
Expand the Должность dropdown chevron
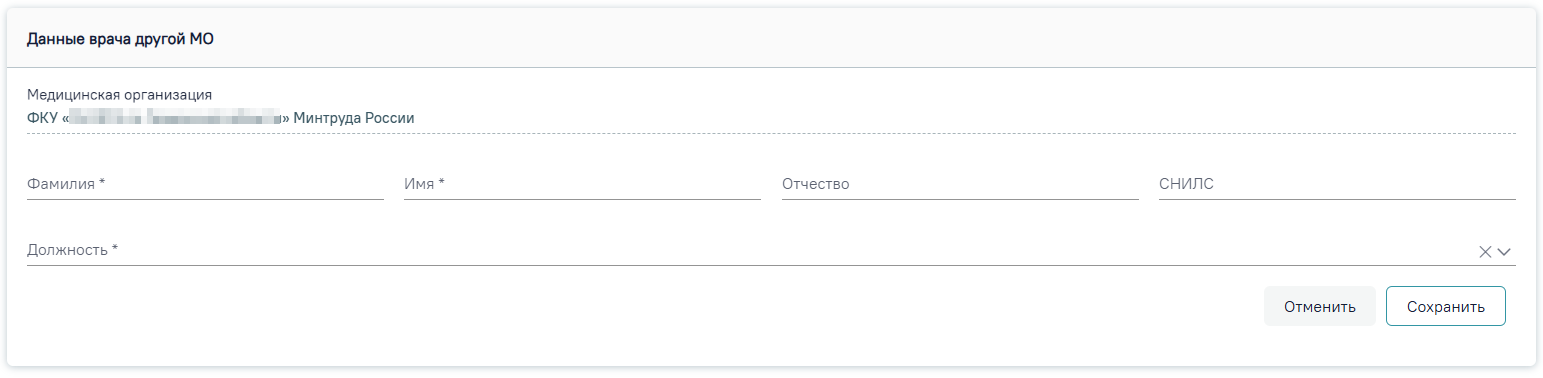(1504, 252)
